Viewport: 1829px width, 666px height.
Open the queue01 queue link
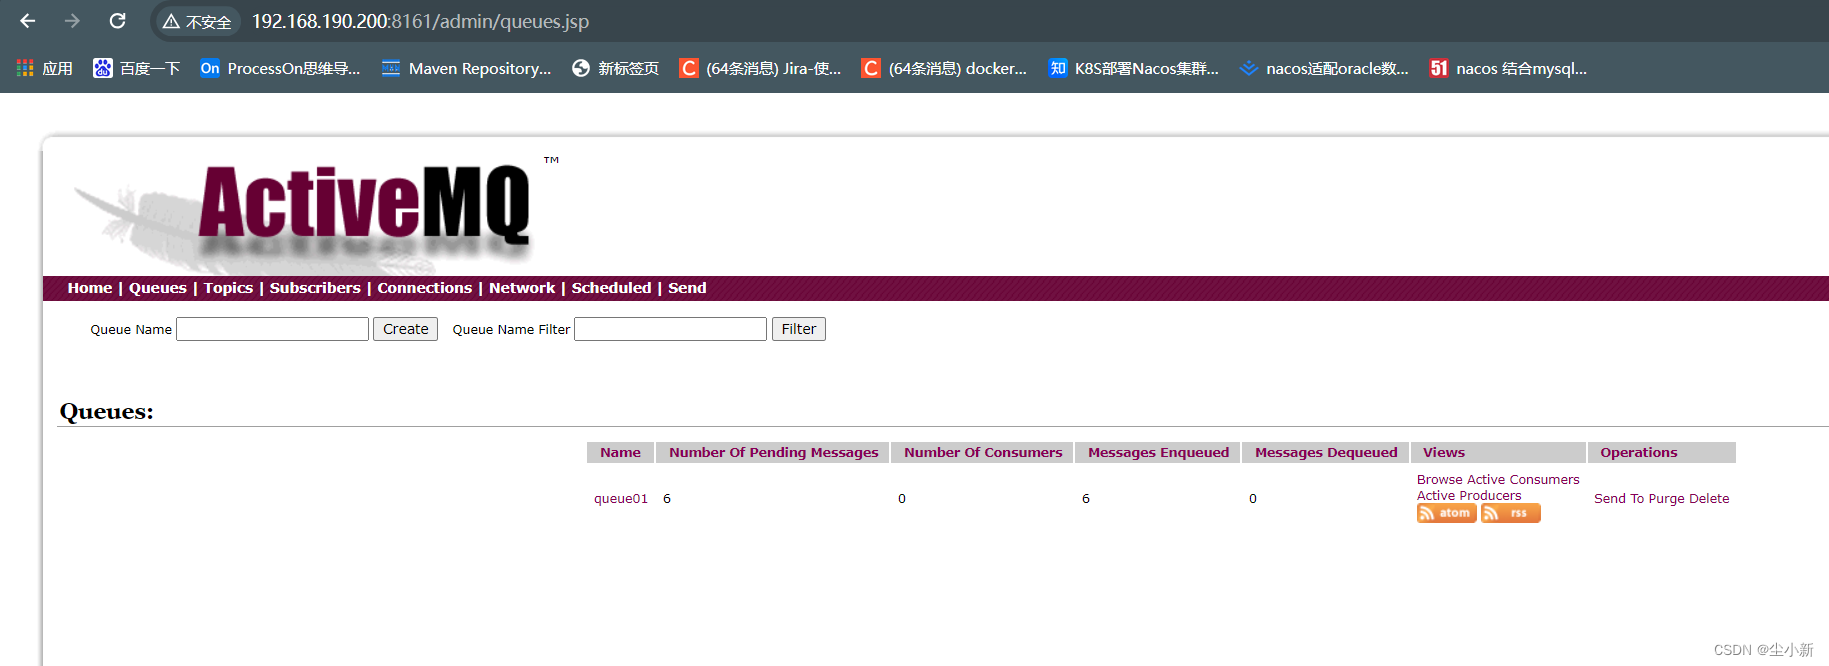[621, 499]
